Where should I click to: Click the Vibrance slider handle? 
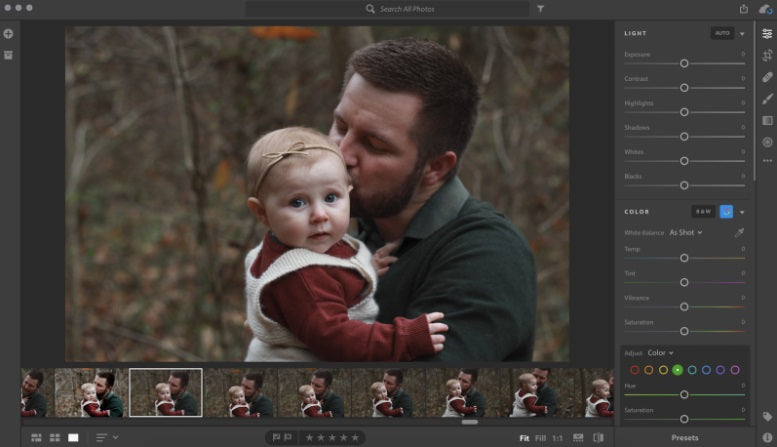click(684, 307)
